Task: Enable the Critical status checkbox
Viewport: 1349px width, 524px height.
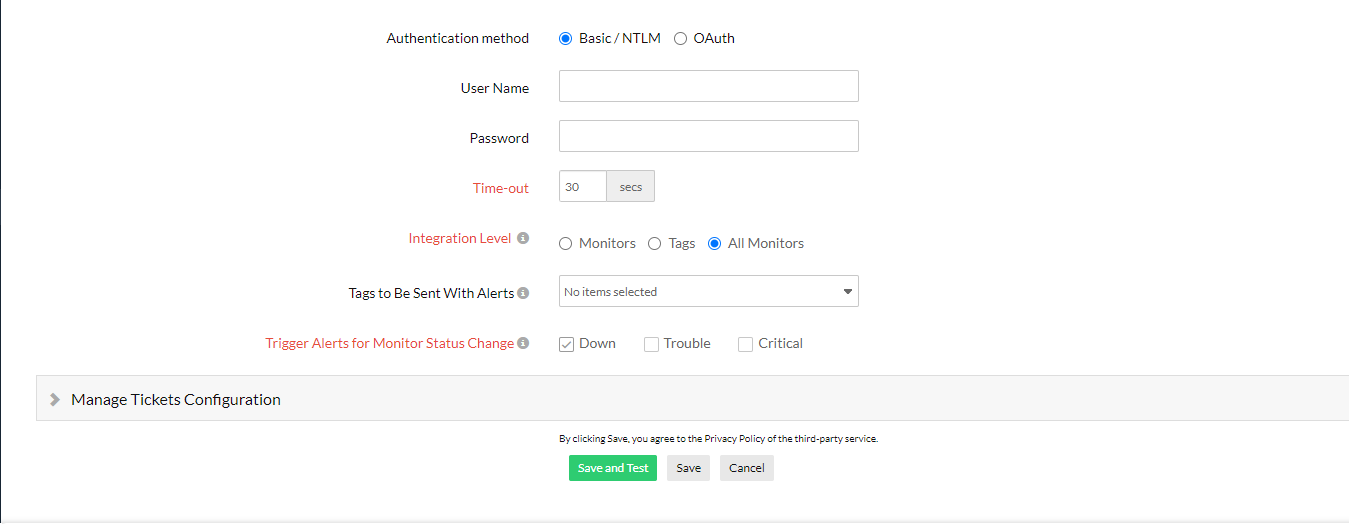Action: tap(745, 345)
